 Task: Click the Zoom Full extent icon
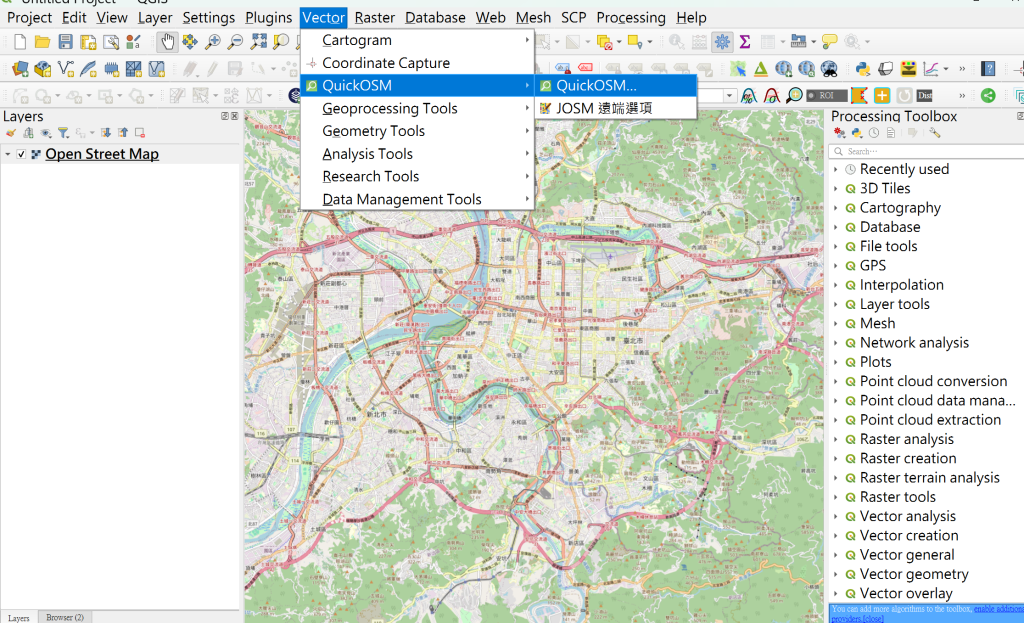click(x=259, y=42)
